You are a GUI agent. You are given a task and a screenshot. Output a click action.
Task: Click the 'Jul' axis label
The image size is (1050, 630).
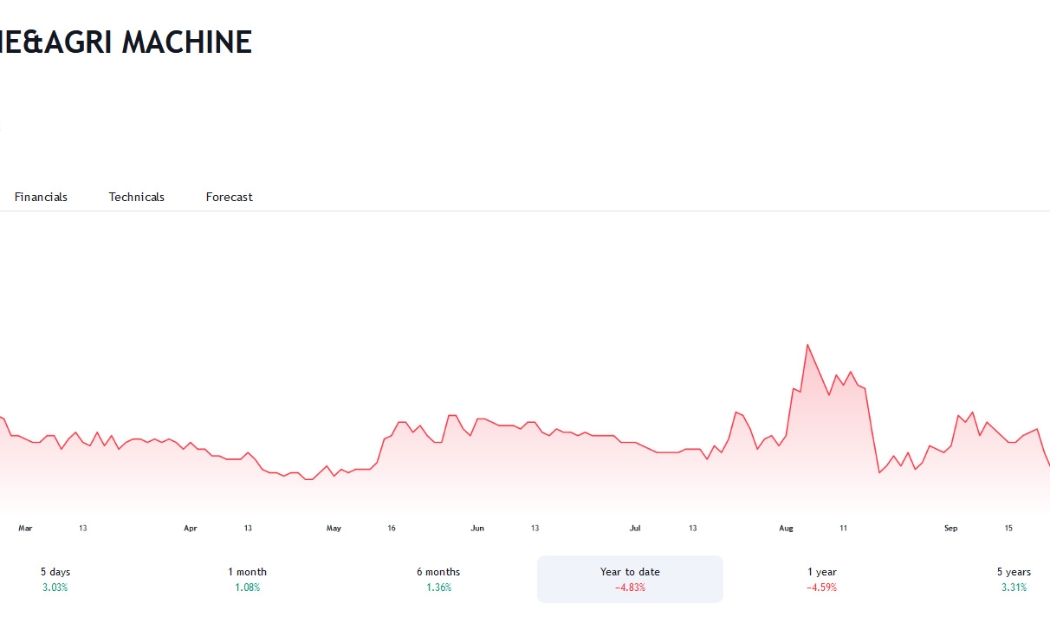(635, 528)
